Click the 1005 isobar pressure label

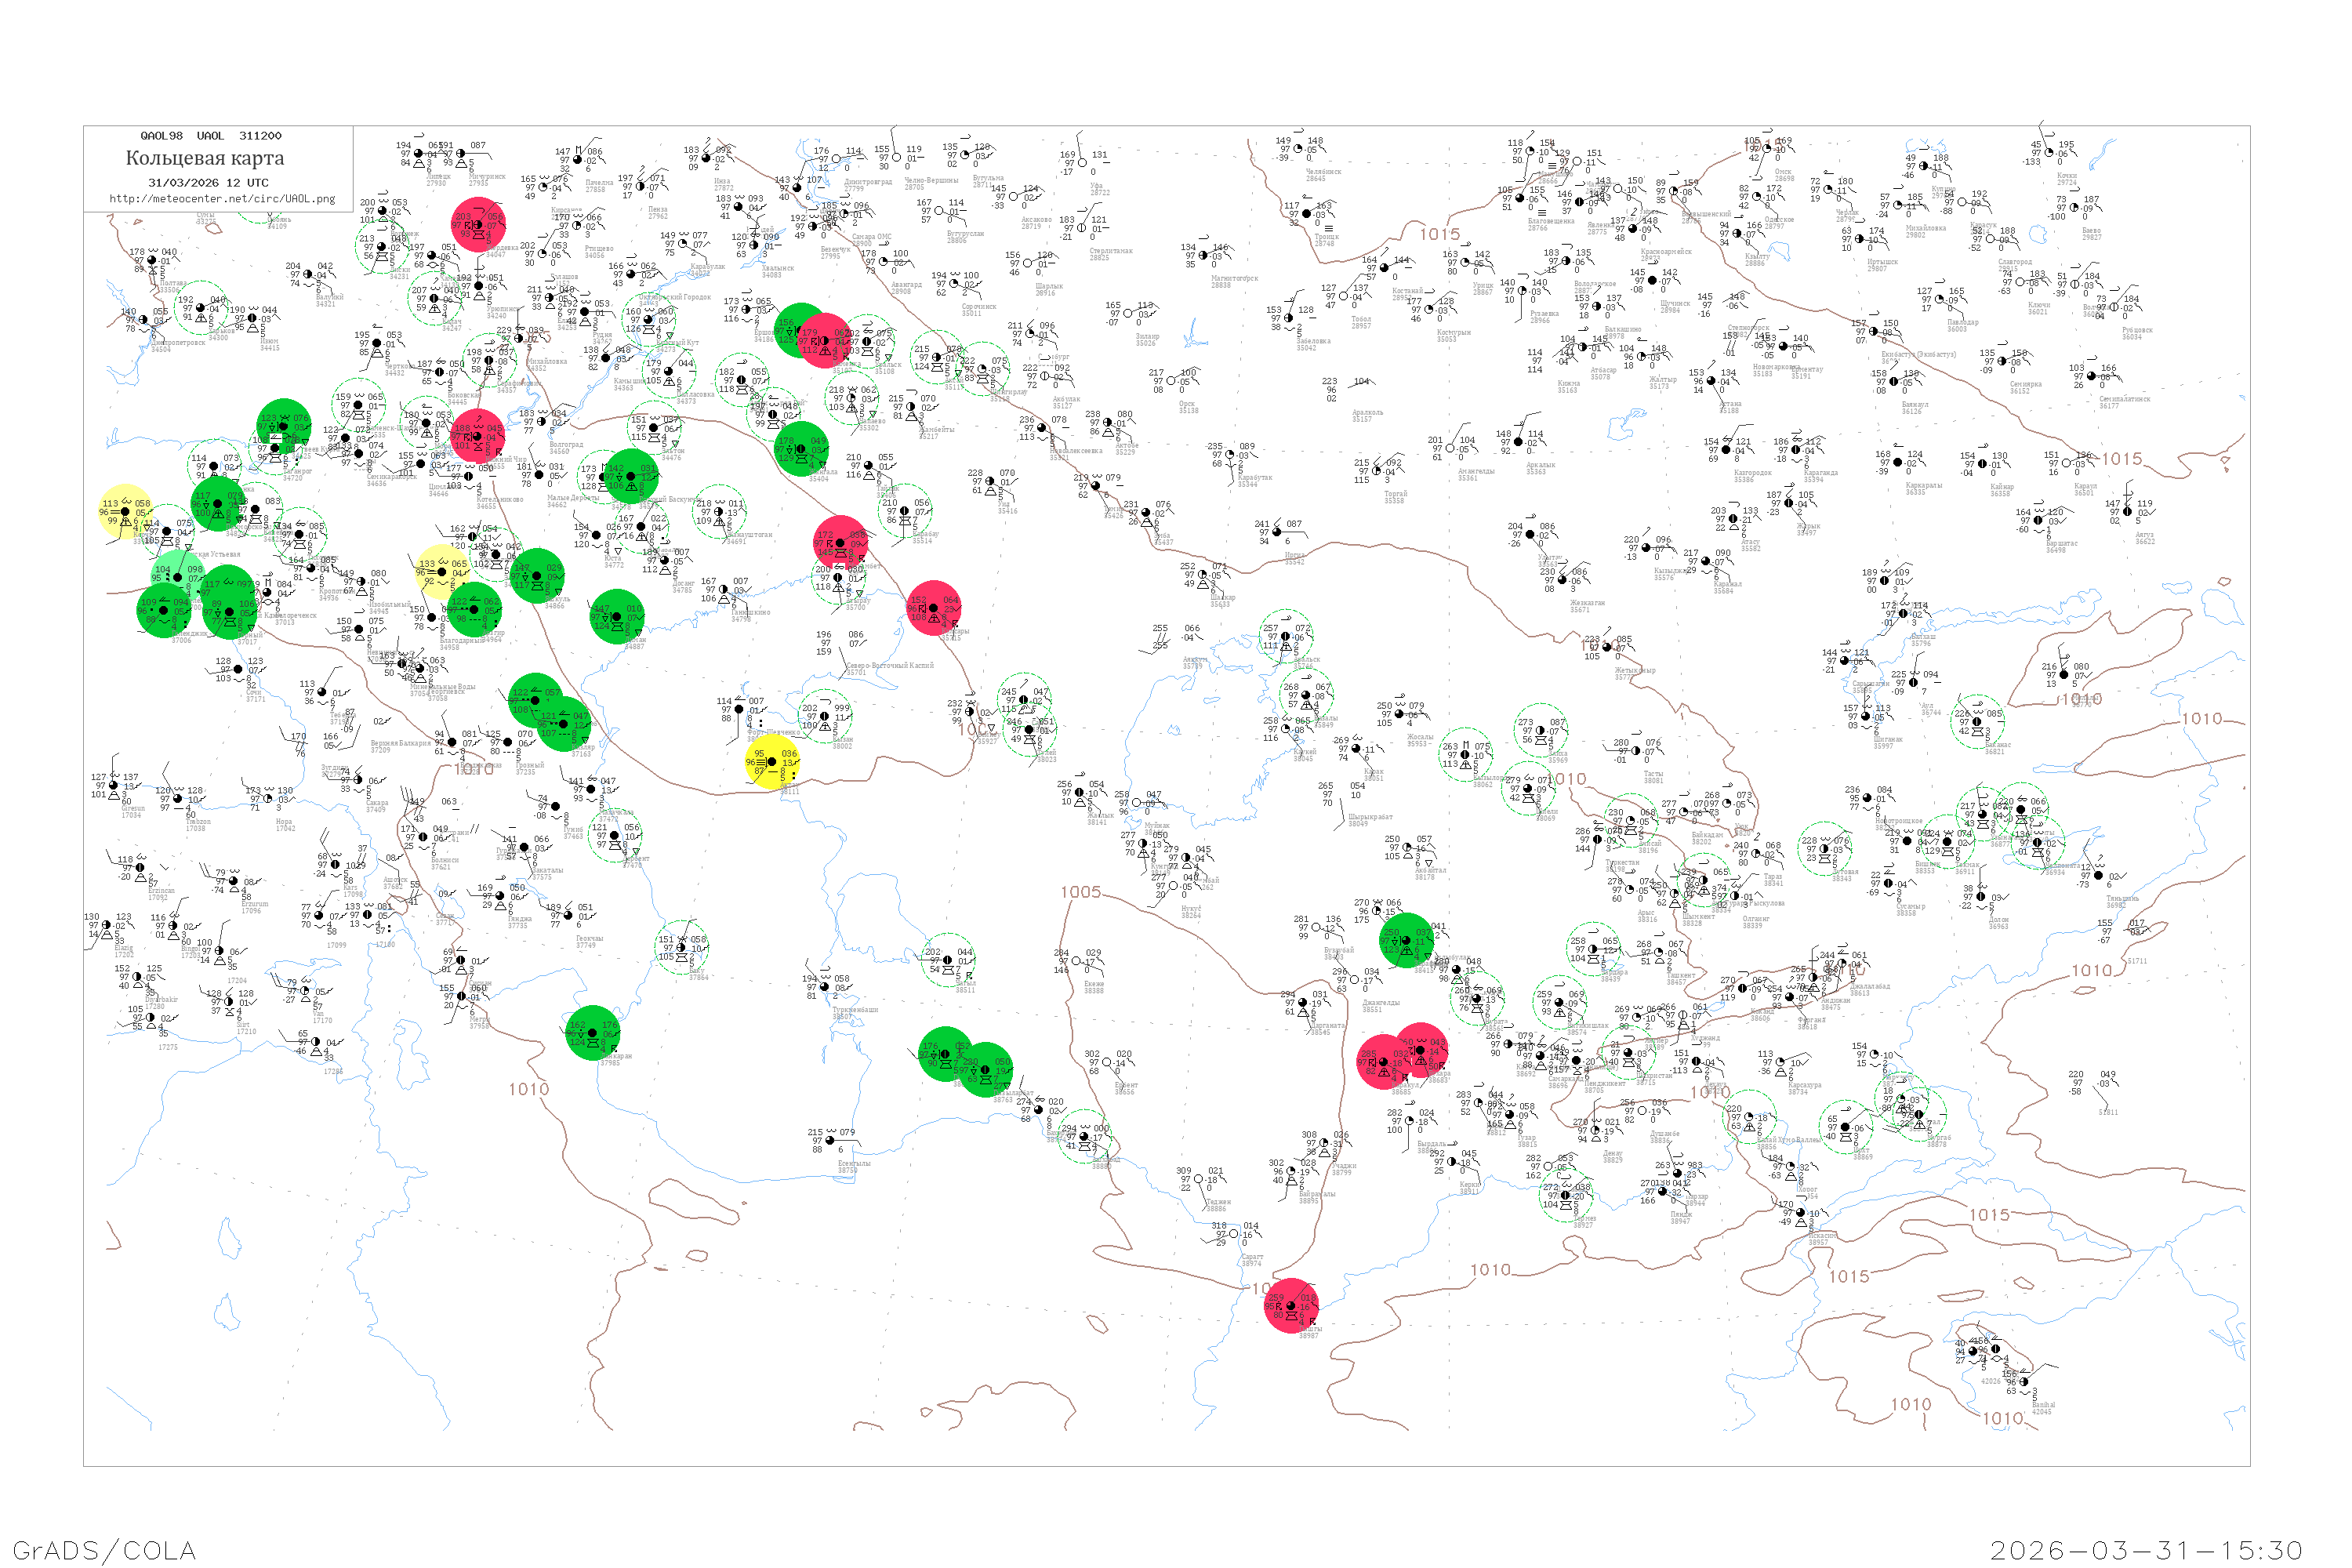click(x=1080, y=892)
